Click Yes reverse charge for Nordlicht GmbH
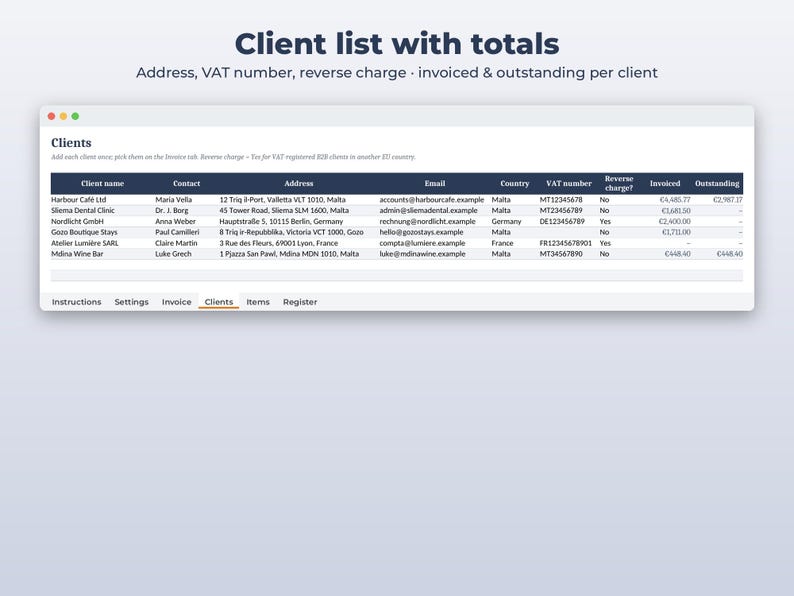The width and height of the screenshot is (794, 596). coord(605,221)
